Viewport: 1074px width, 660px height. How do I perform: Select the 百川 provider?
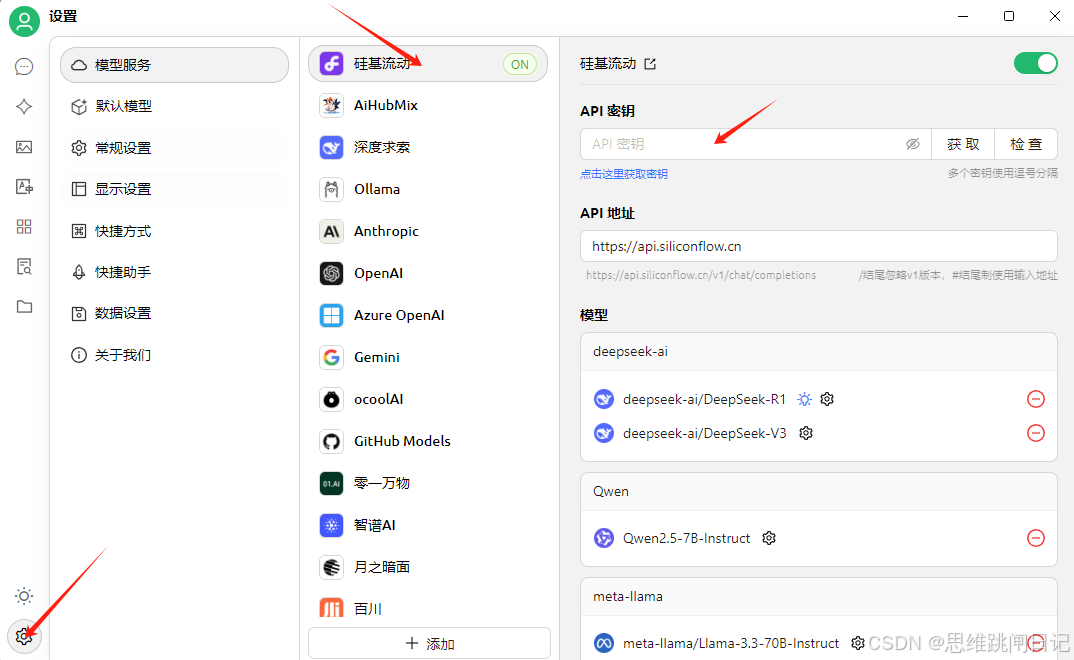[x=428, y=607]
